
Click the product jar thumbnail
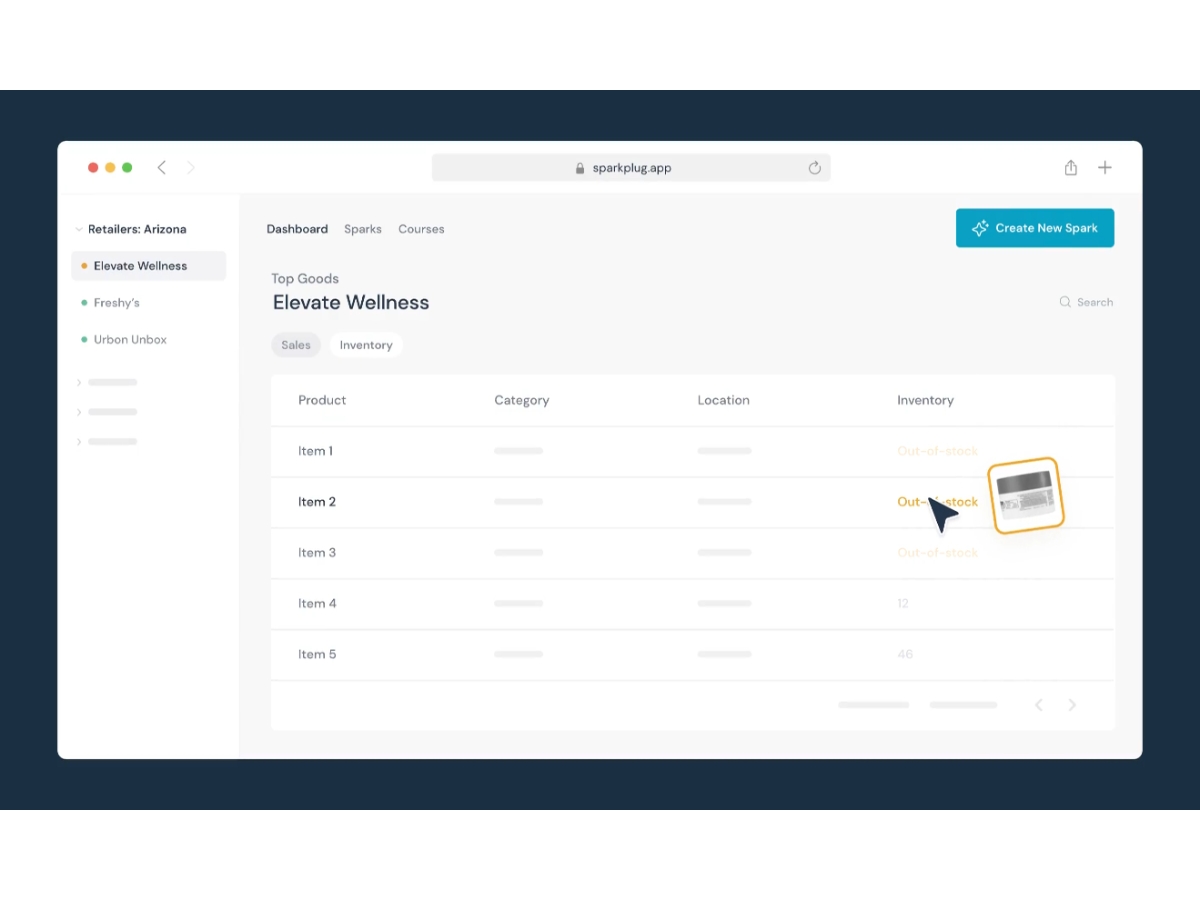pyautogui.click(x=1026, y=495)
